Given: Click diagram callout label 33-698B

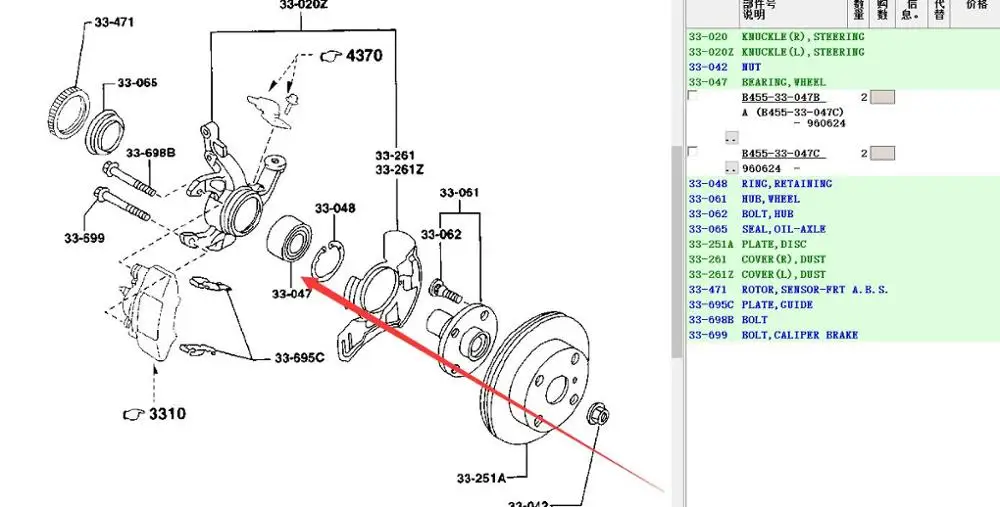Looking at the screenshot, I should coord(151,153).
